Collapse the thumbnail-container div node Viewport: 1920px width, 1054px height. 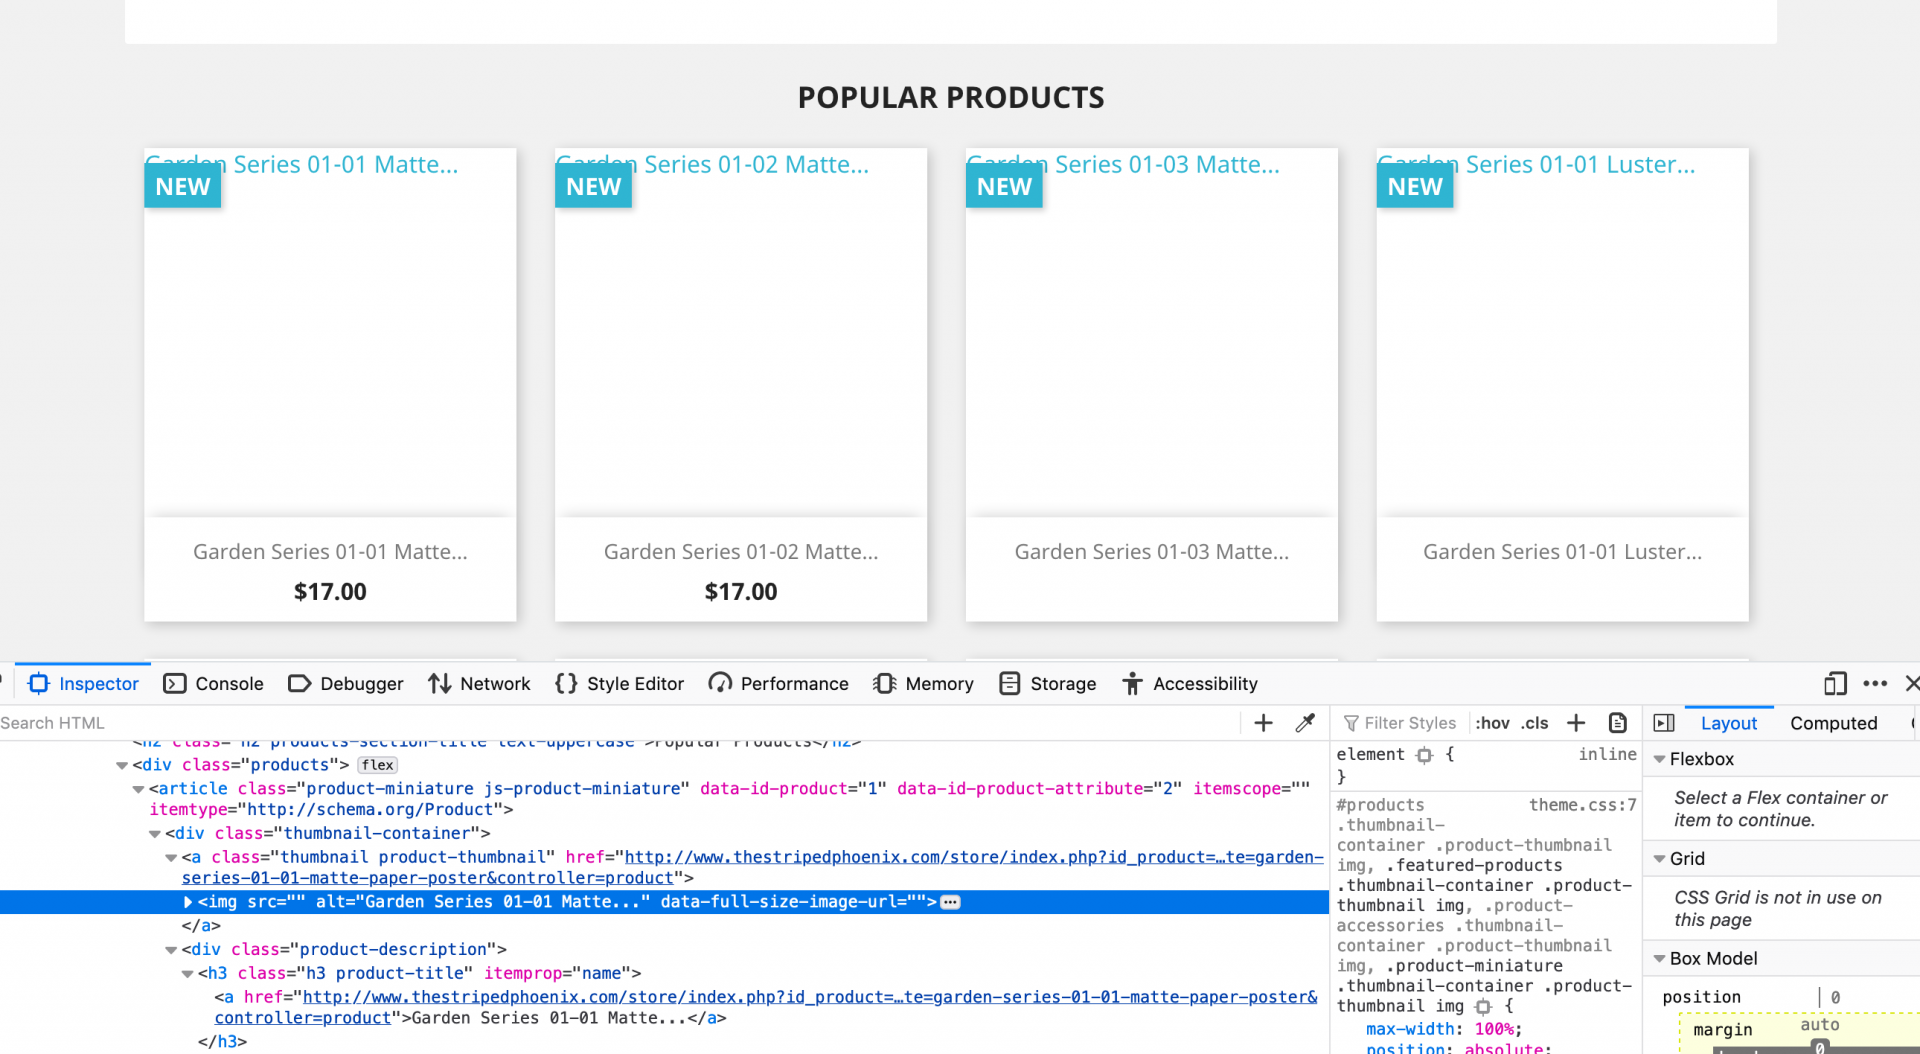click(155, 834)
